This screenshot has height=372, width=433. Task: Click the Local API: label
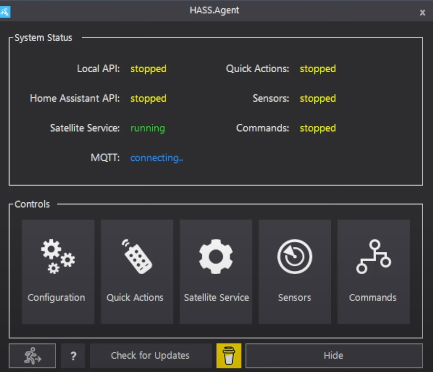click(98, 69)
